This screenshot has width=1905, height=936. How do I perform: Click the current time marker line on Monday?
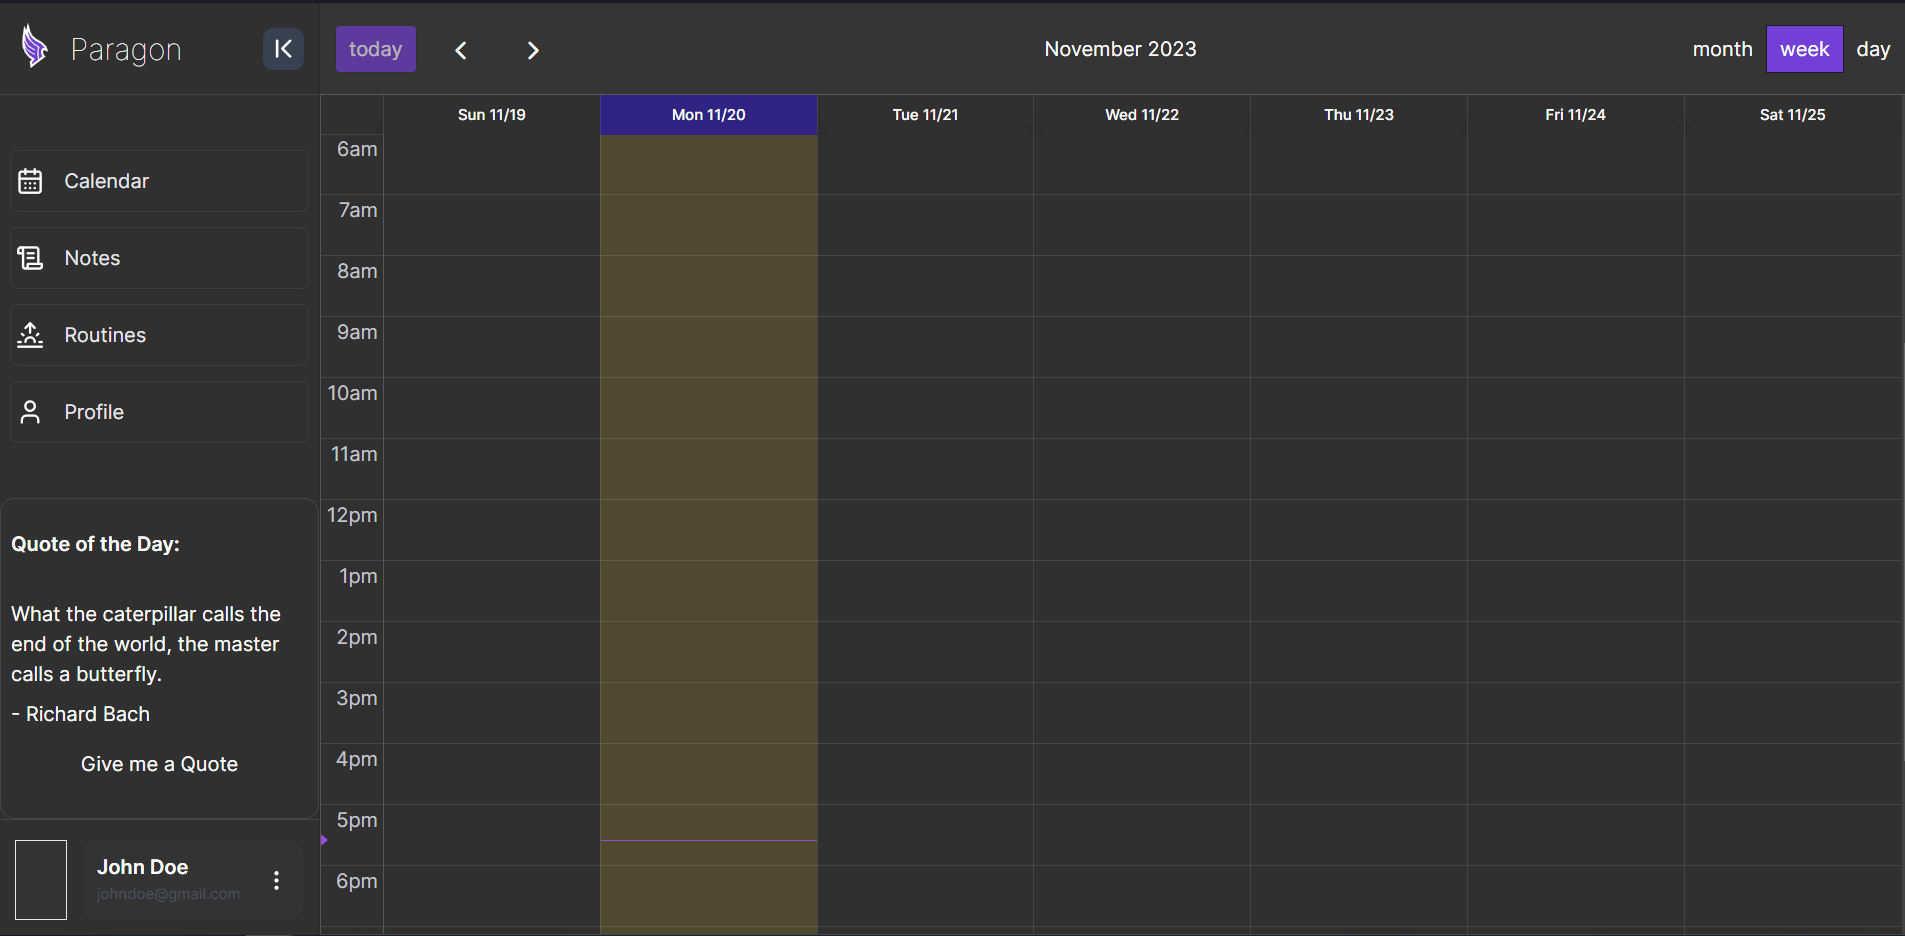[x=708, y=840]
